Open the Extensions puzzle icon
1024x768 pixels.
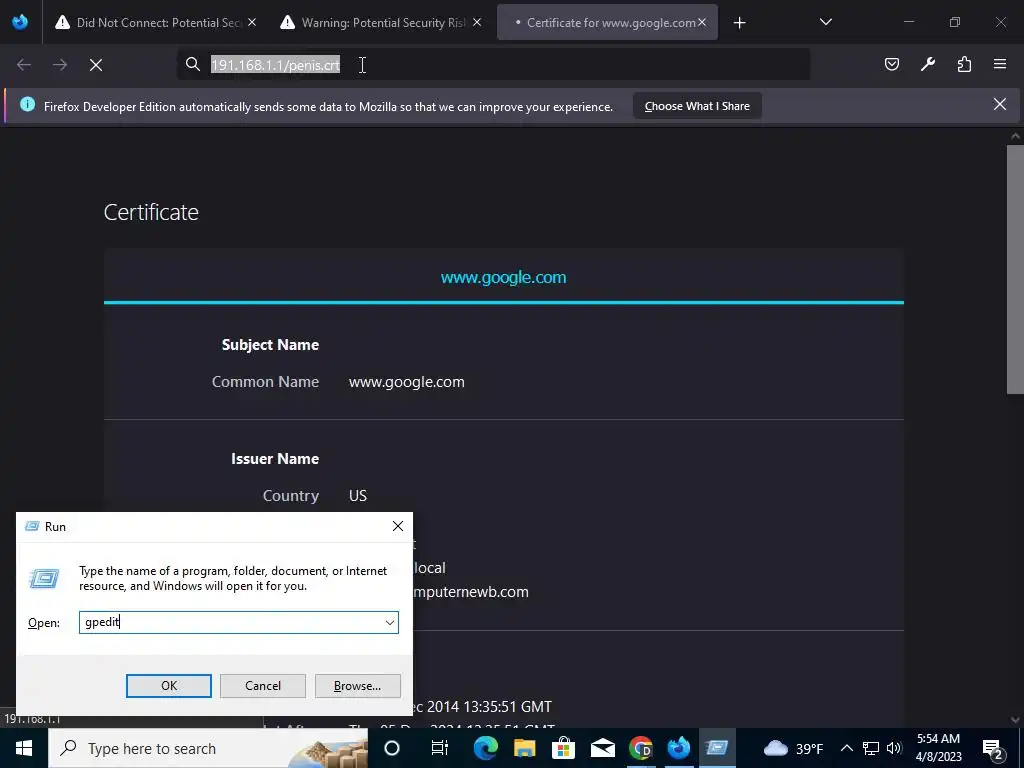[964, 64]
